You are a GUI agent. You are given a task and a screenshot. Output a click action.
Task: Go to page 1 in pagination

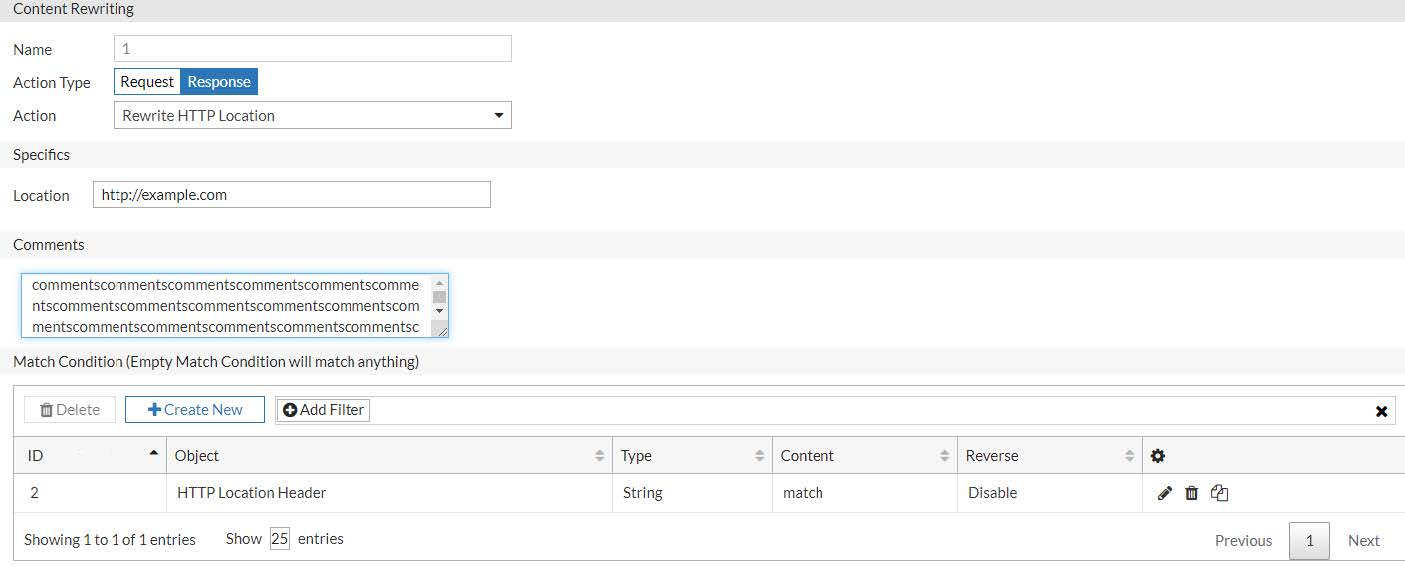(1309, 541)
